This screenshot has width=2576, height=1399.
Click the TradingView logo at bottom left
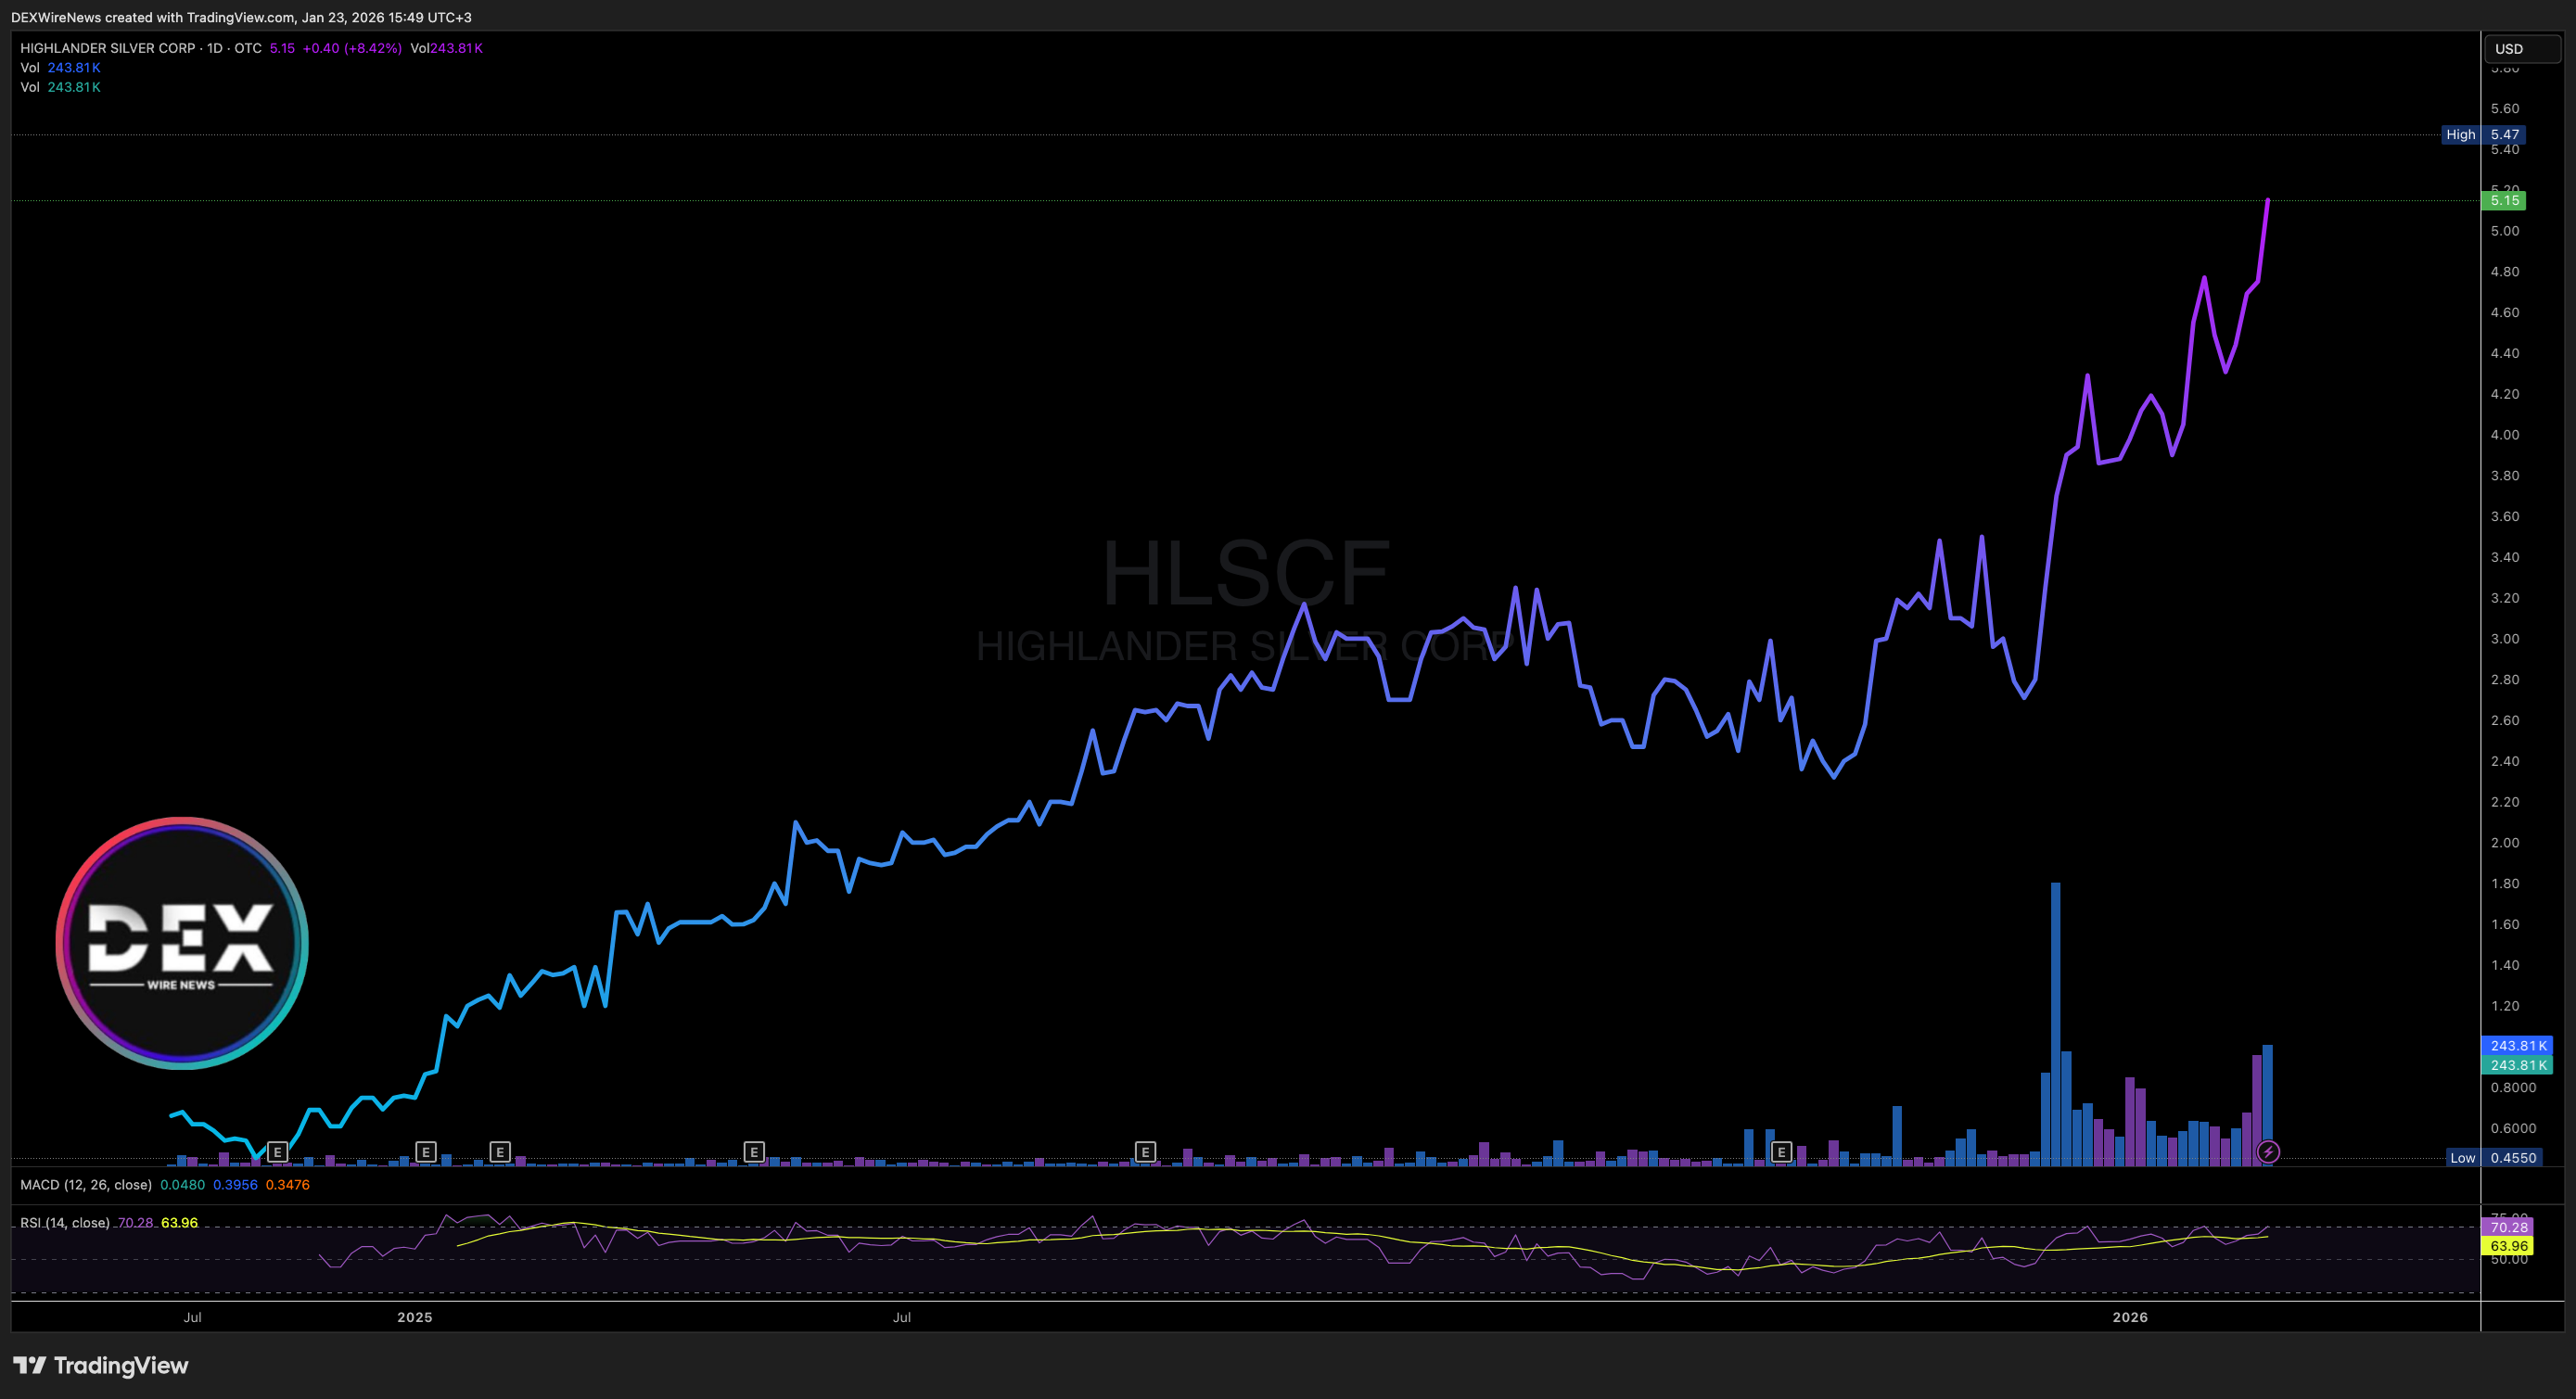click(100, 1365)
